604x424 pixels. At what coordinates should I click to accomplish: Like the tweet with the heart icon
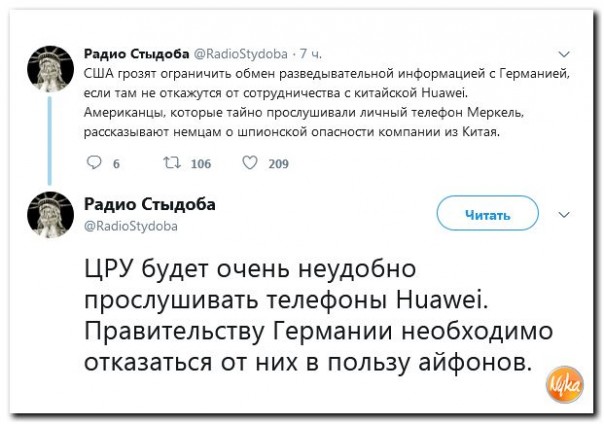[249, 164]
